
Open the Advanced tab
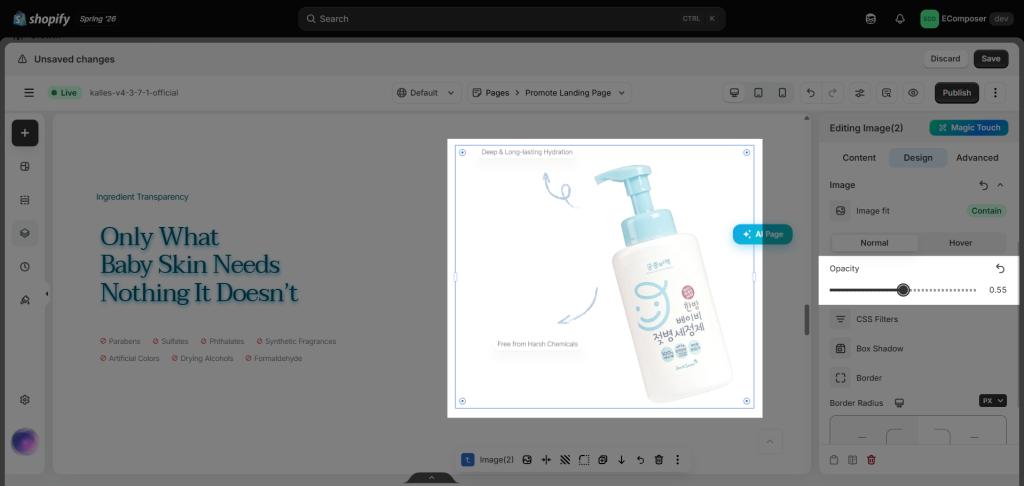(x=977, y=157)
